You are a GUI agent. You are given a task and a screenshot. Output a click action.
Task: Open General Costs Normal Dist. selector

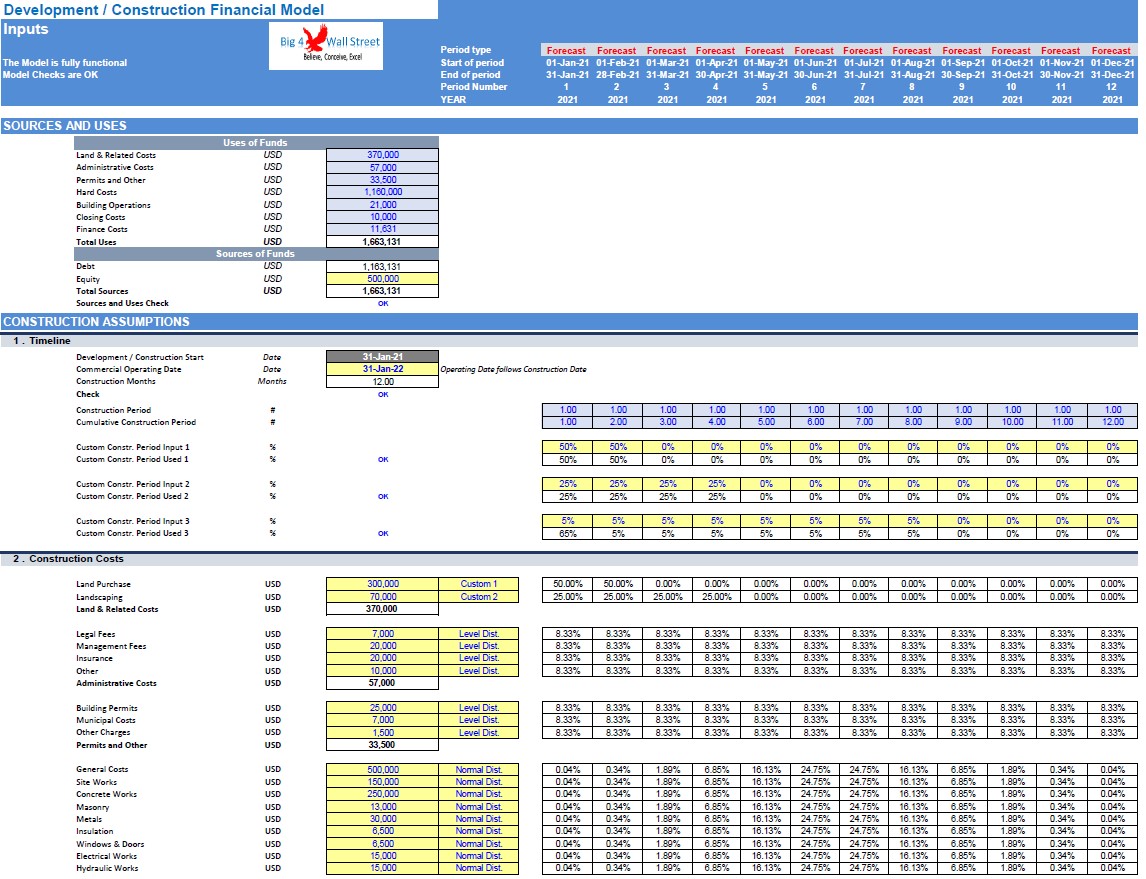[x=479, y=769]
